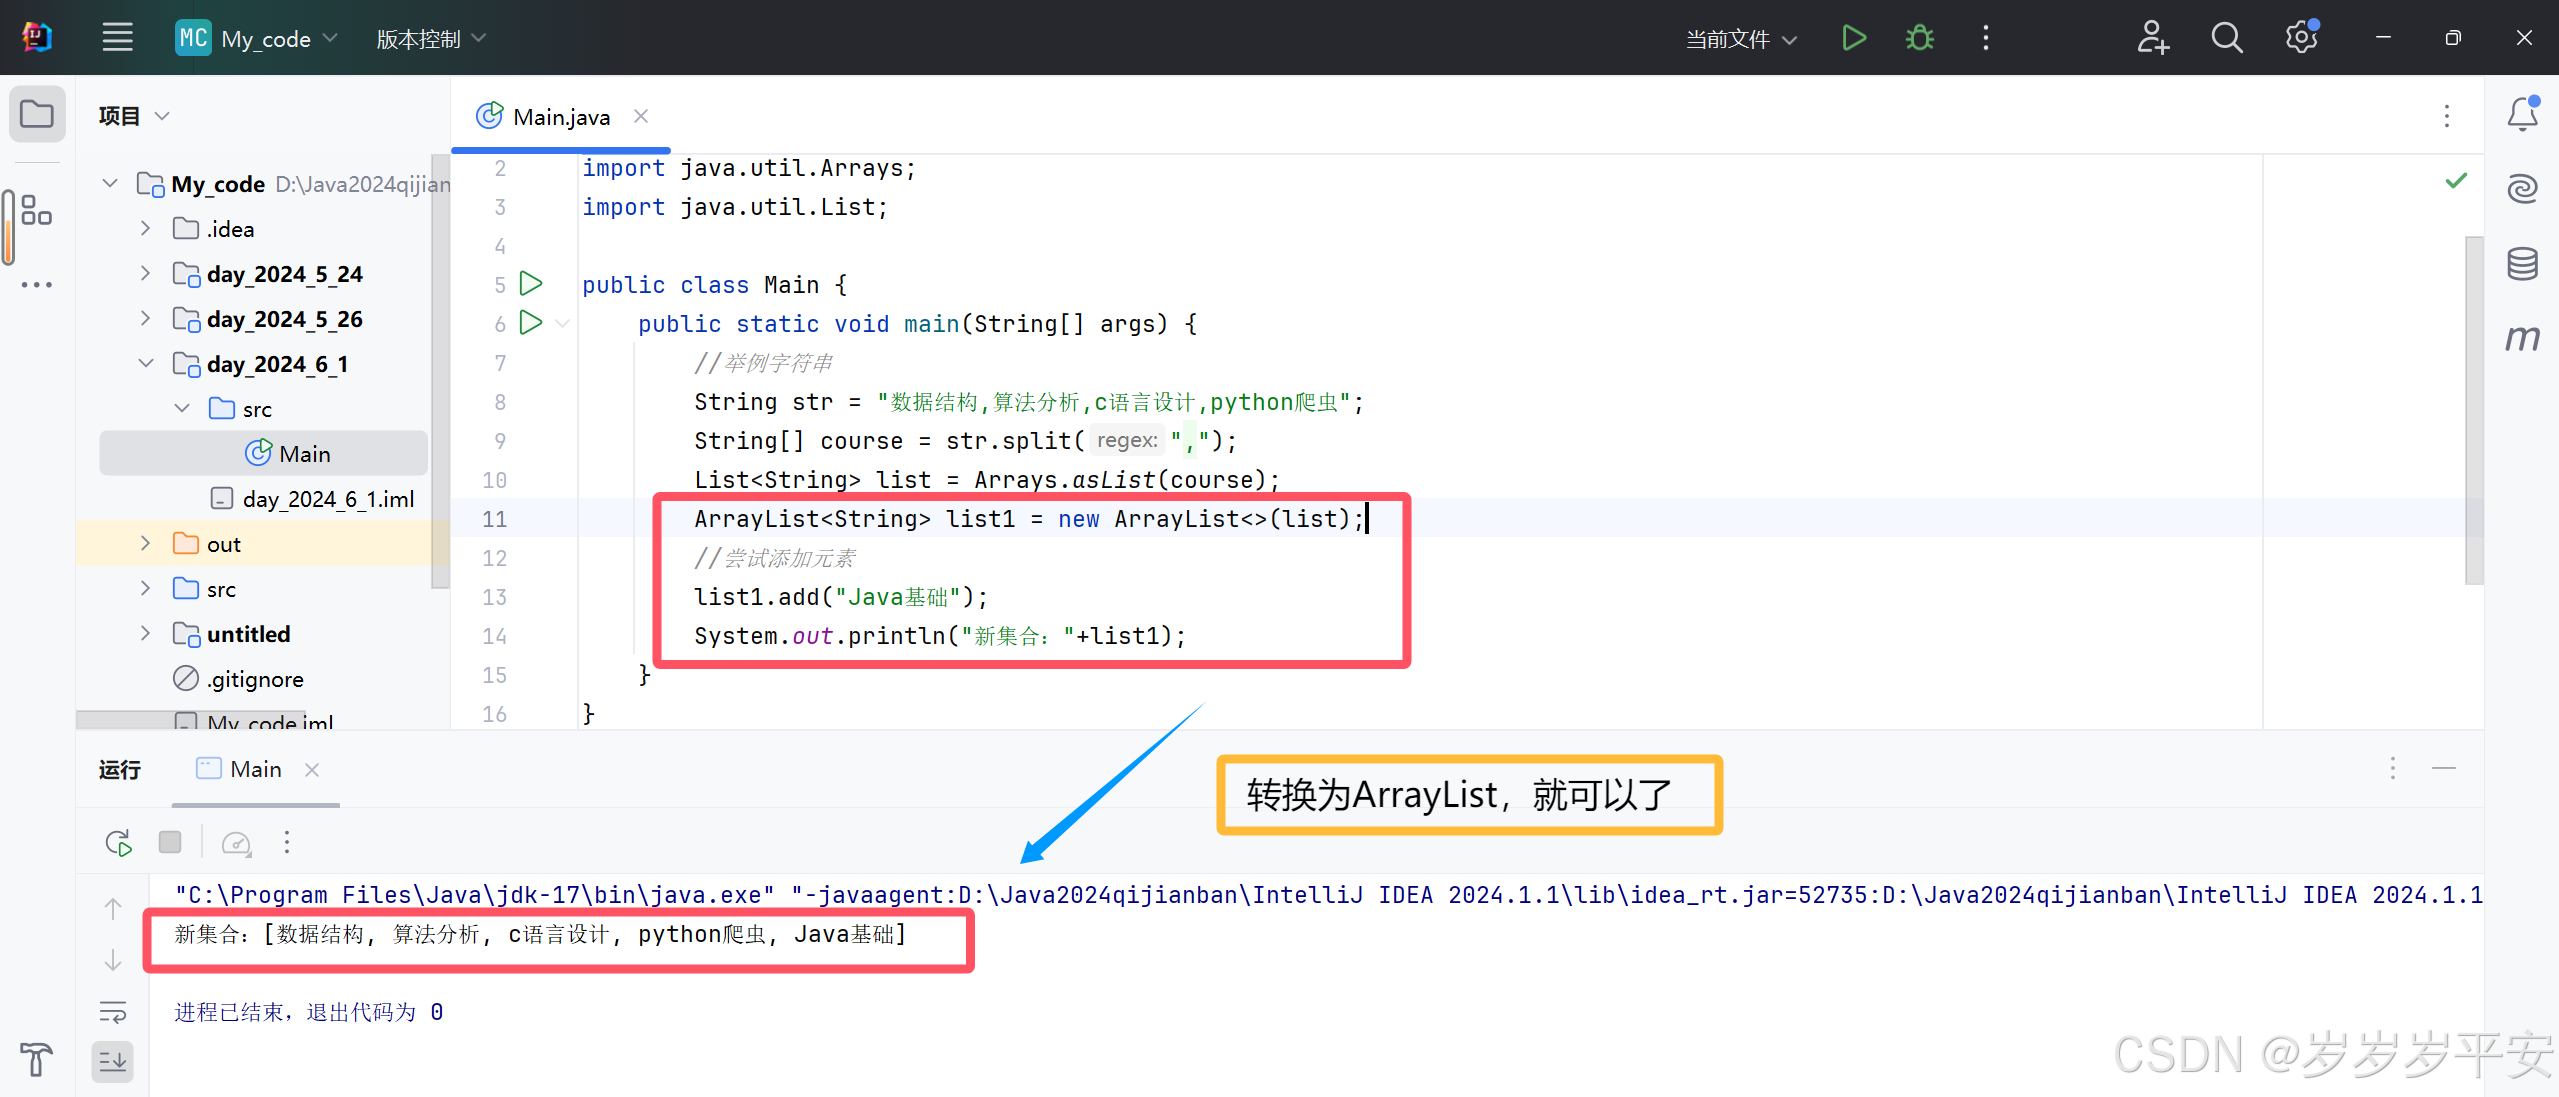Open Code With Me collaboration icon
The height and width of the screenshot is (1097, 2559).
tap(2151, 38)
